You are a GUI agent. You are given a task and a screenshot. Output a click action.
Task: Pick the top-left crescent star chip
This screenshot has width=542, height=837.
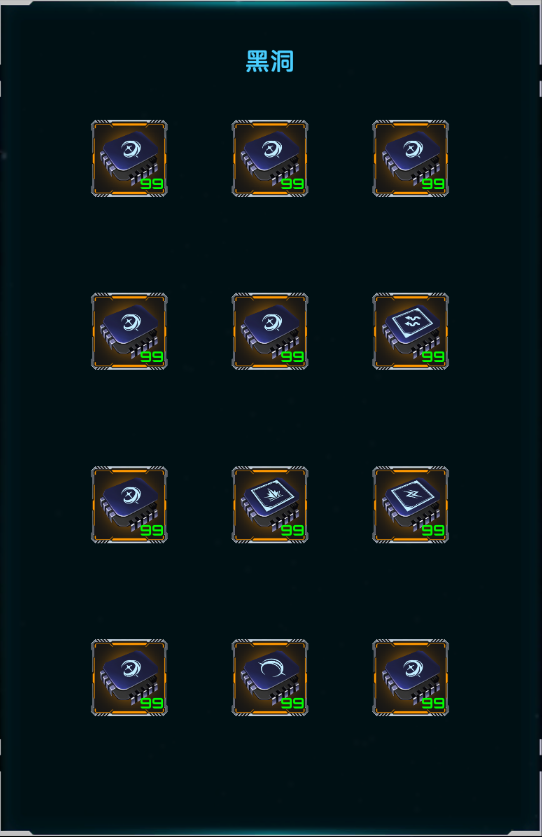[x=129, y=159]
